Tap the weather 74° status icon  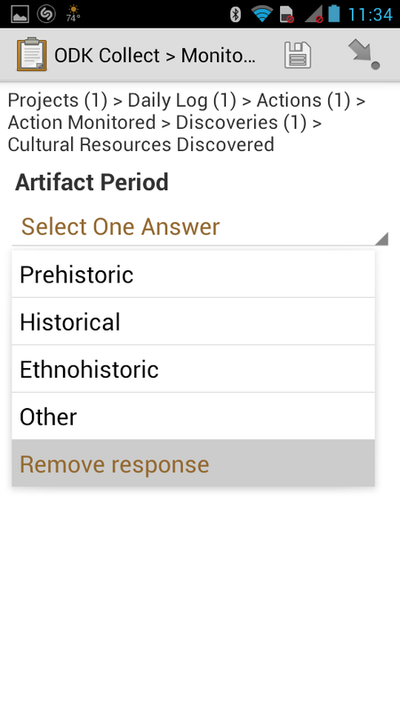pos(73,14)
